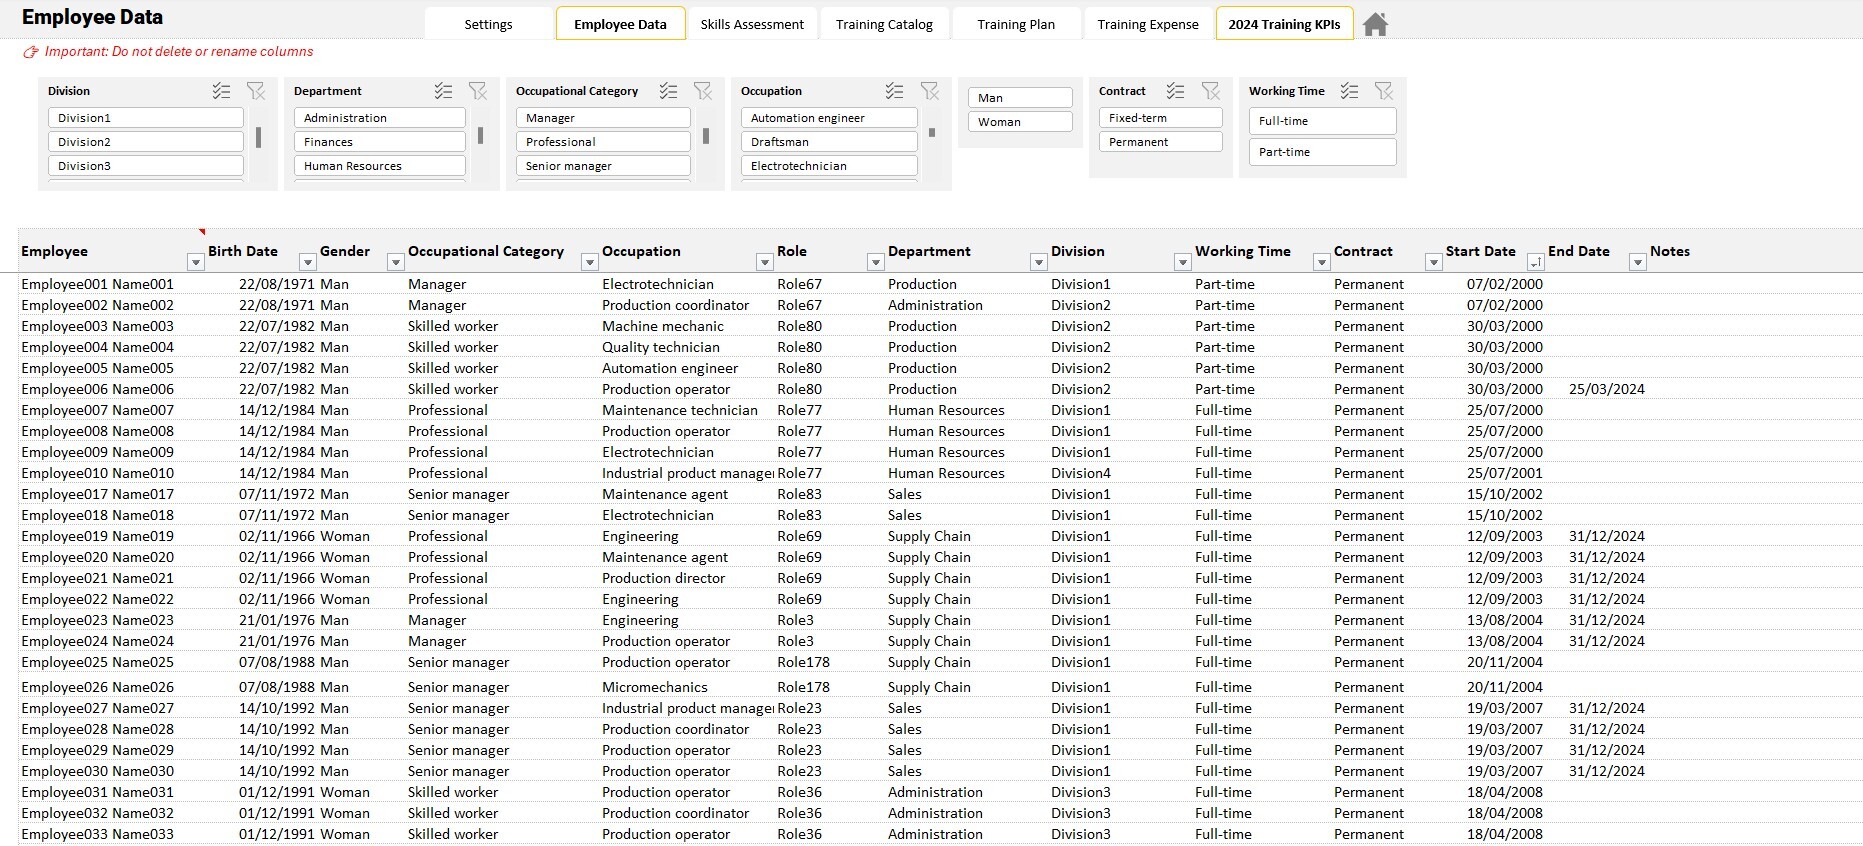Filter by Full-time working time
This screenshot has width=1863, height=846.
click(x=1322, y=121)
